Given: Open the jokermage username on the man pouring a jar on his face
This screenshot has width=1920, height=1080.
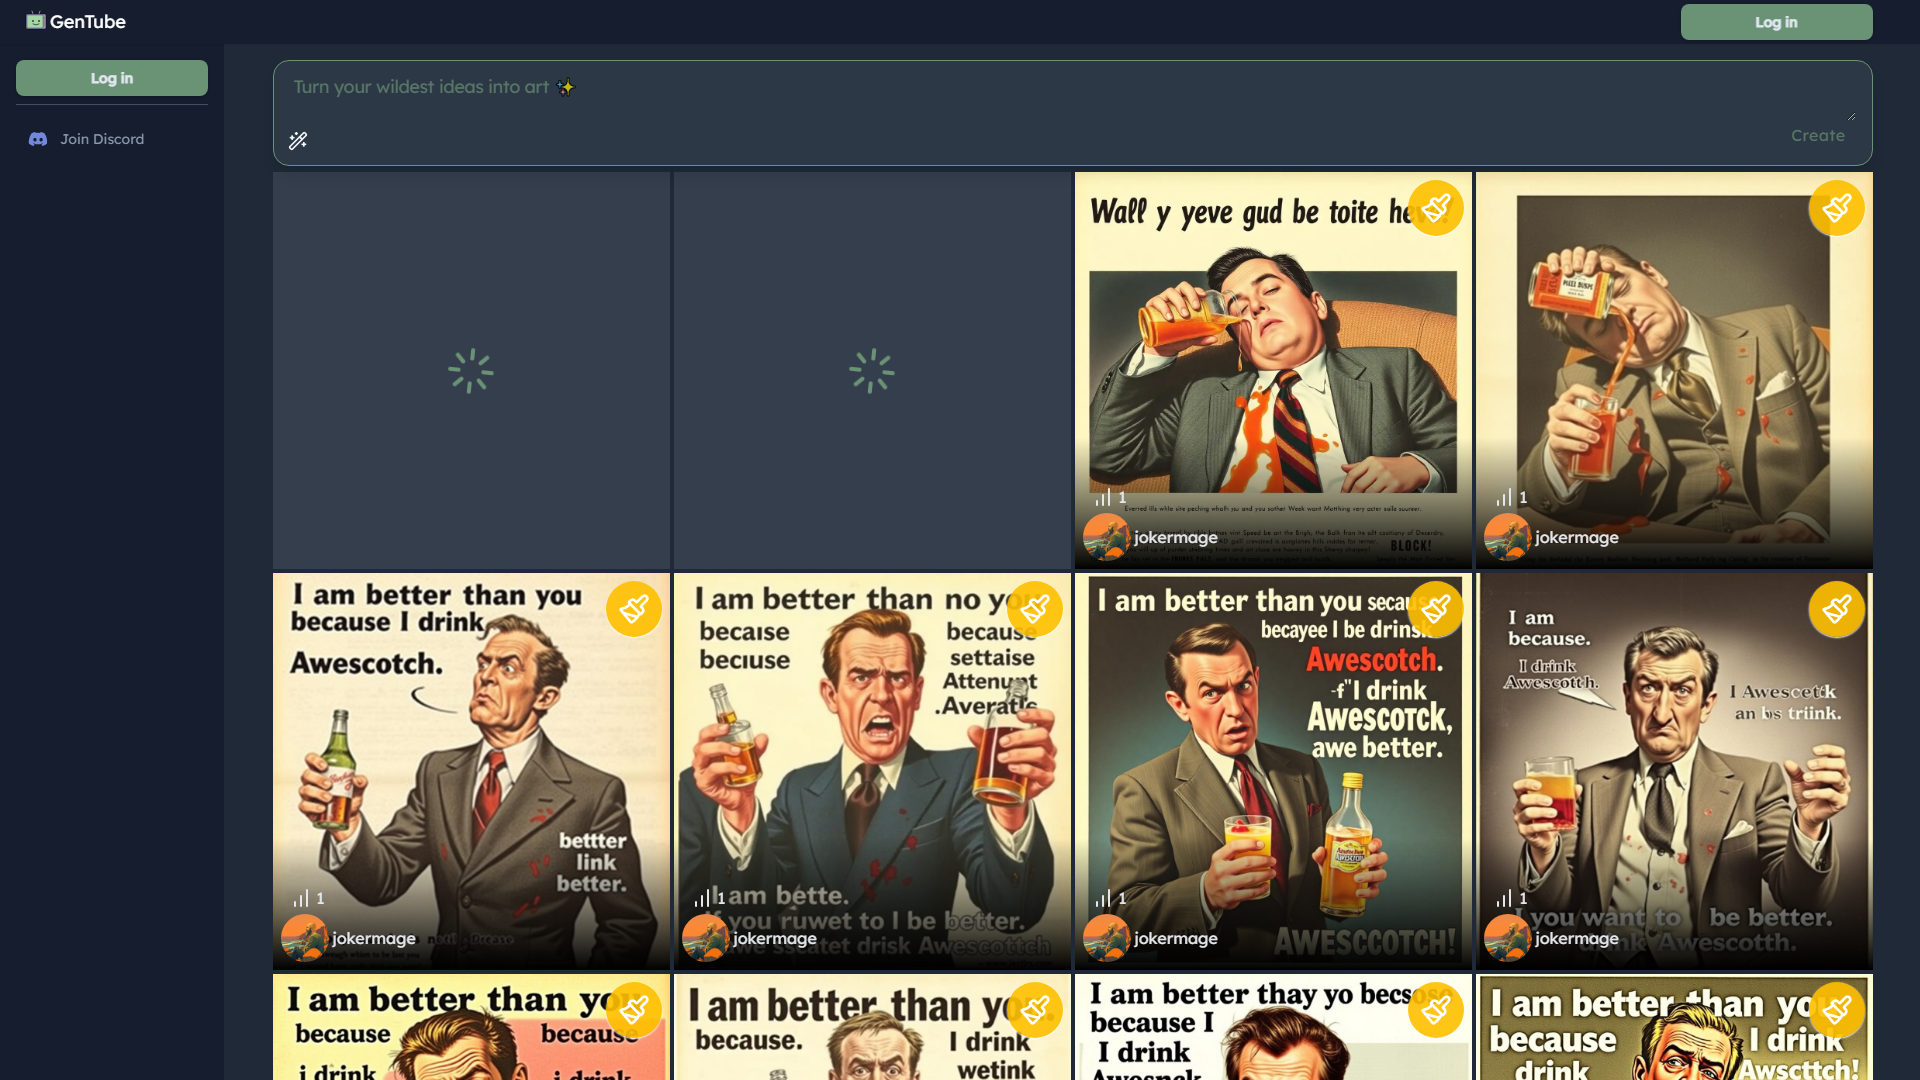Looking at the screenshot, I should (x=1577, y=538).
